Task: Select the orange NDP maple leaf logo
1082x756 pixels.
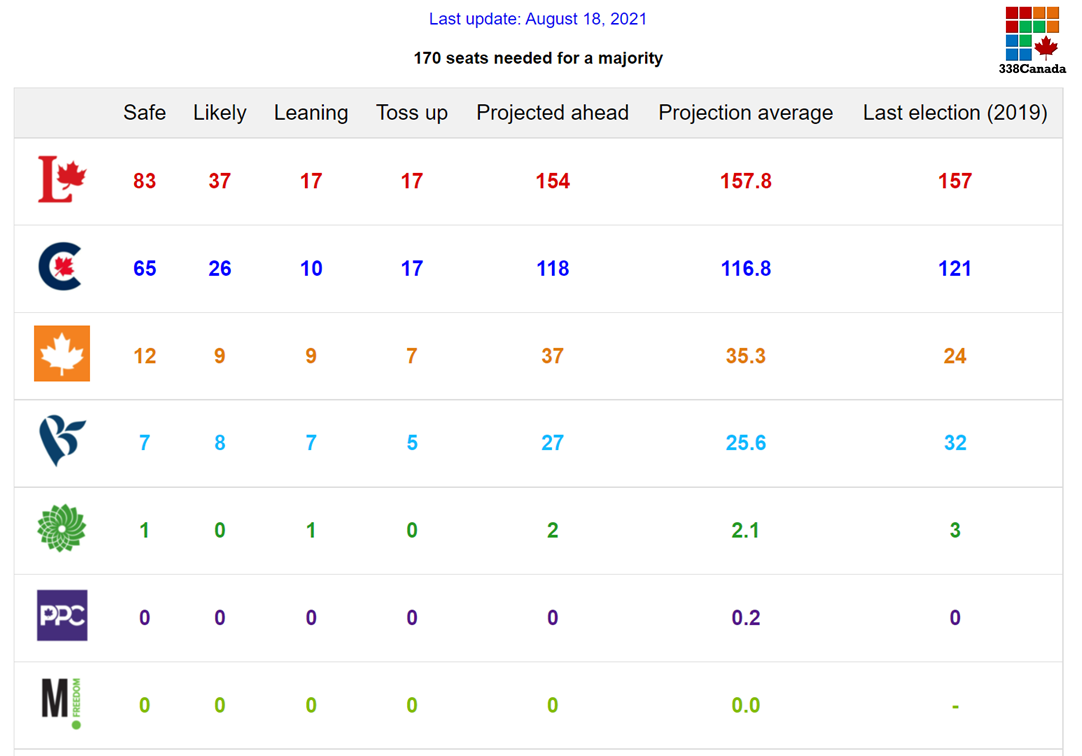Action: click(x=62, y=354)
